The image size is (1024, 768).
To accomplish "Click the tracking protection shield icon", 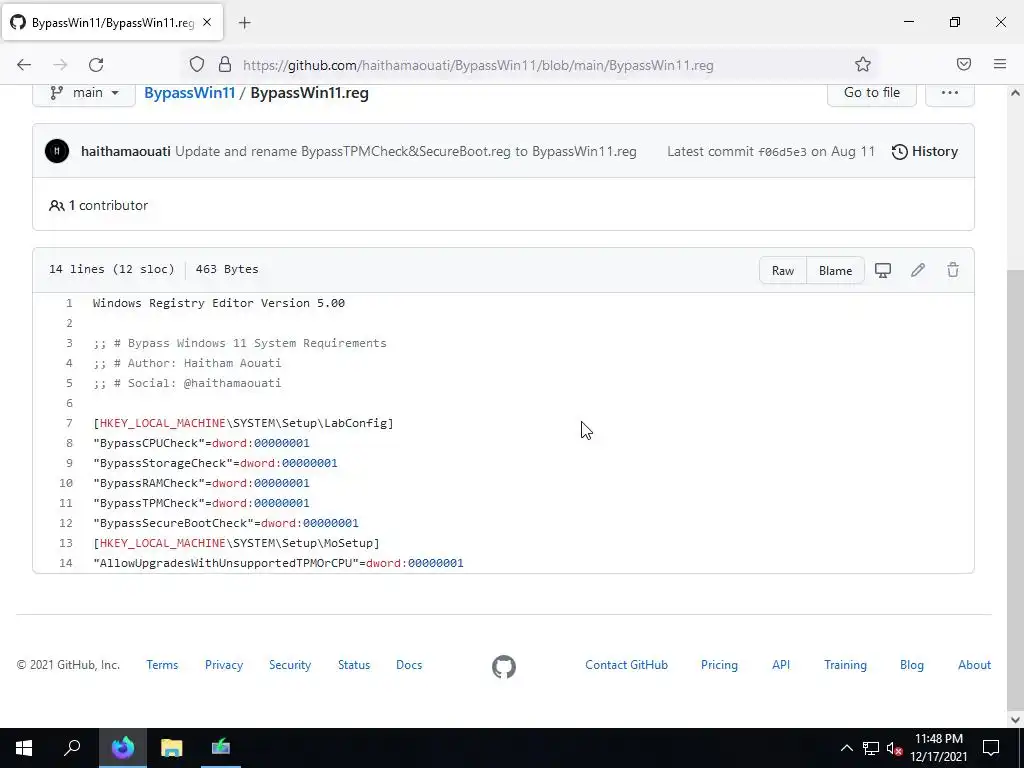I will click(197, 65).
